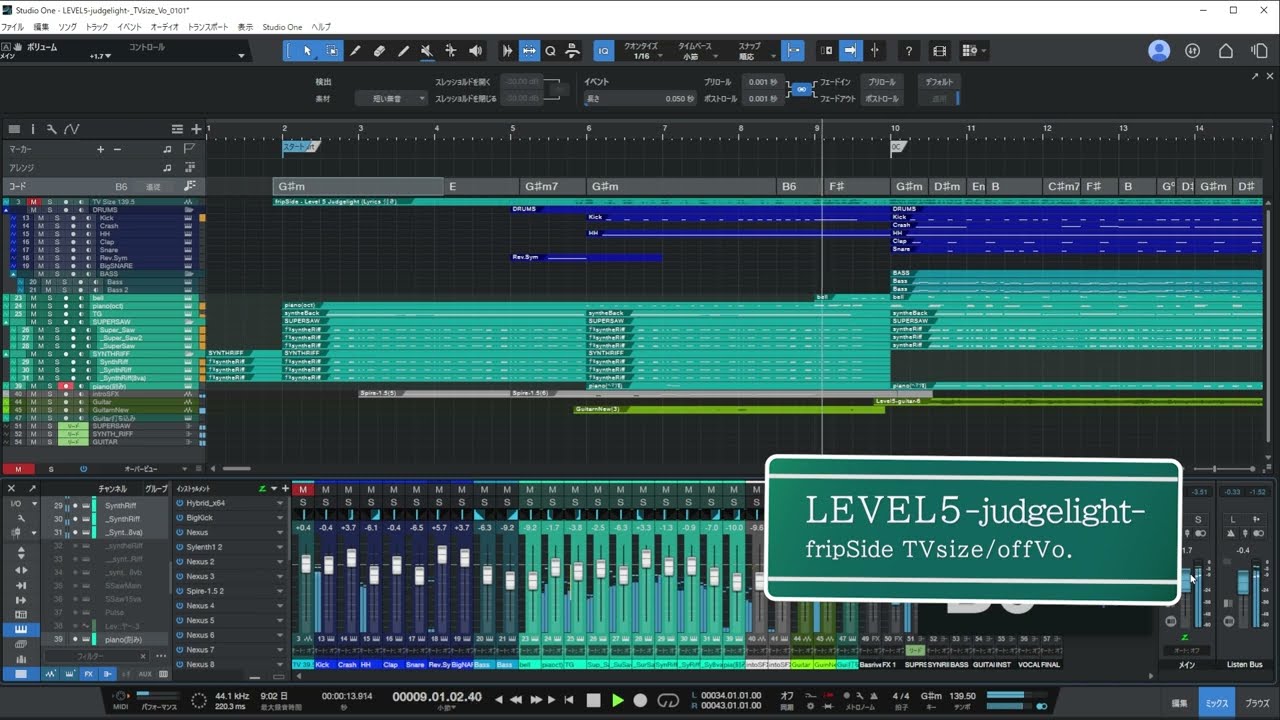Screen dimensions: 1280x720
Task: Mute the Kick track
Action: click(41, 218)
